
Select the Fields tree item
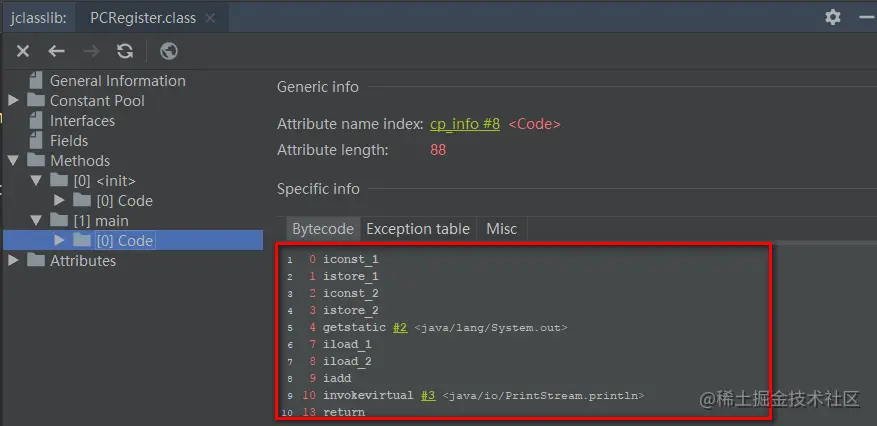tap(69, 141)
